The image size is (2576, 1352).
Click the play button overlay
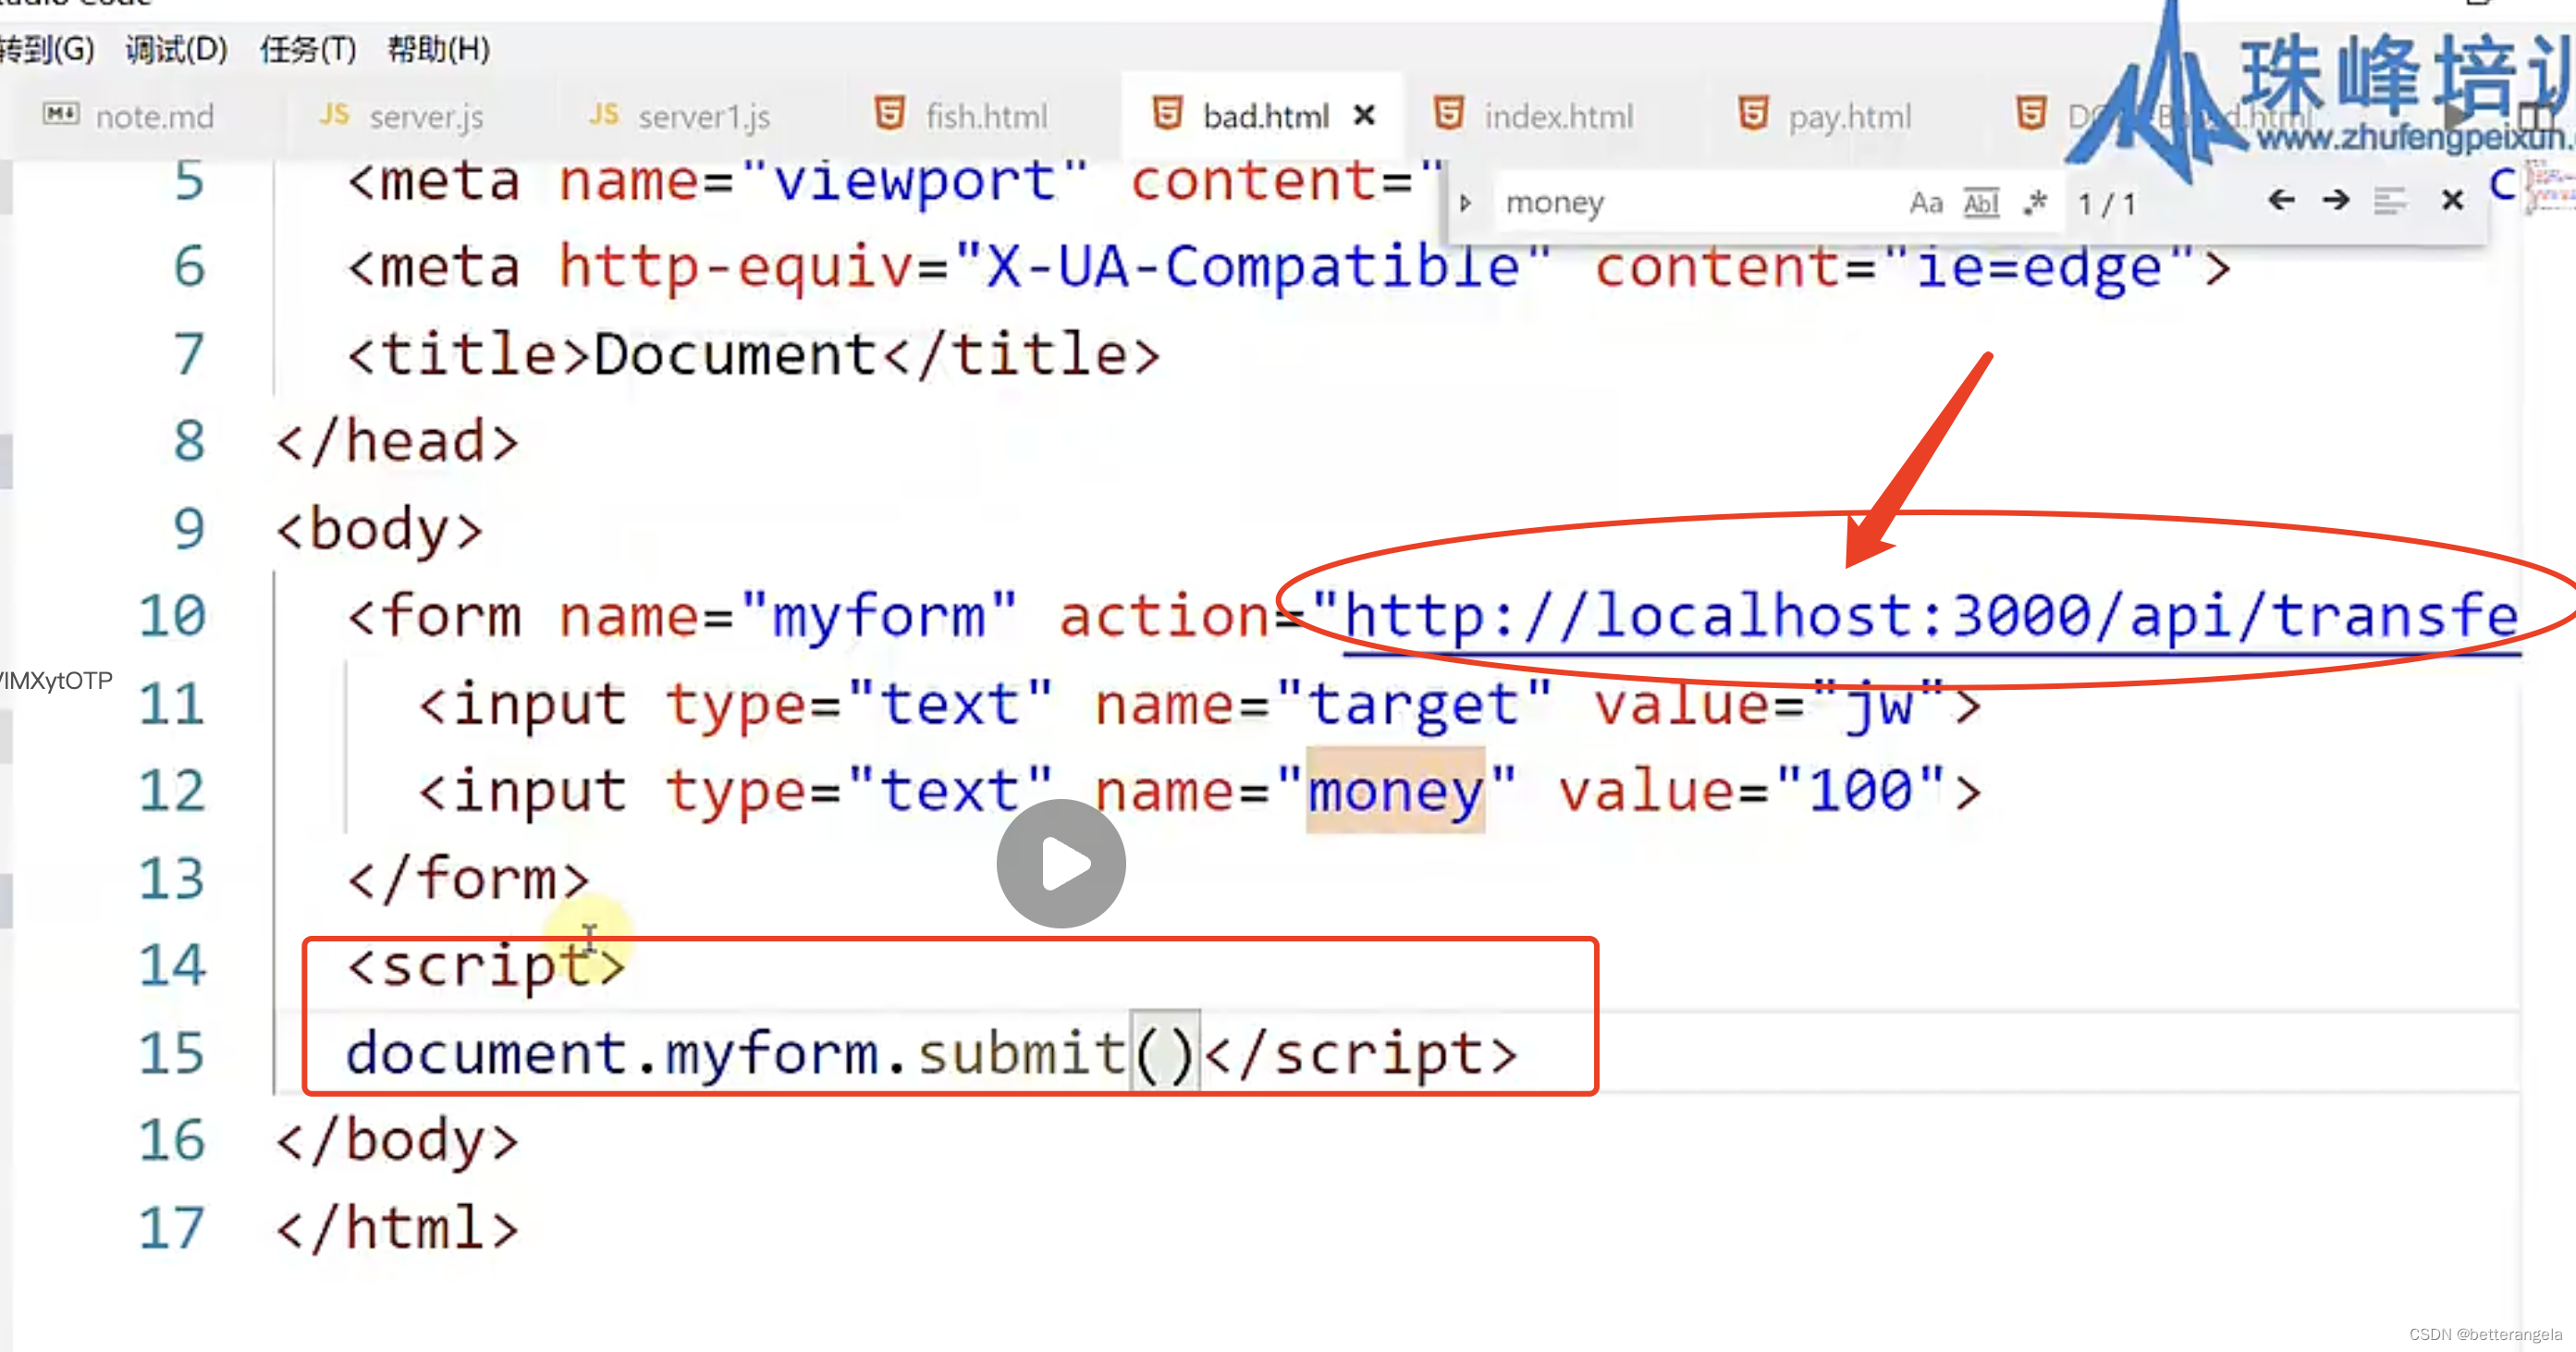pos(1061,863)
